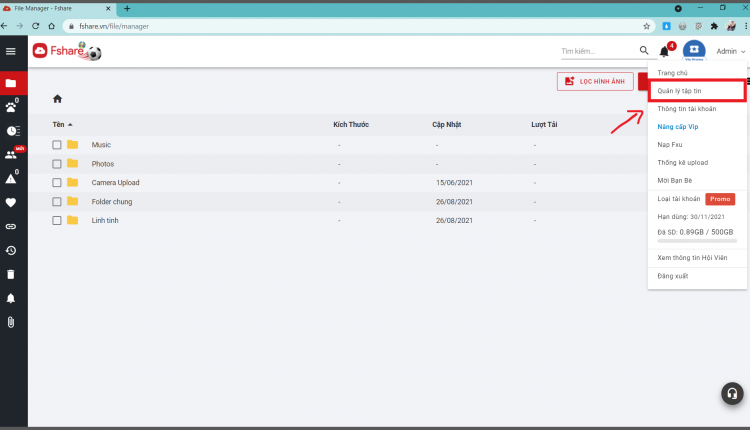The width and height of the screenshot is (750, 430).
Task: Open the history icon in the sidebar
Action: coord(11,251)
